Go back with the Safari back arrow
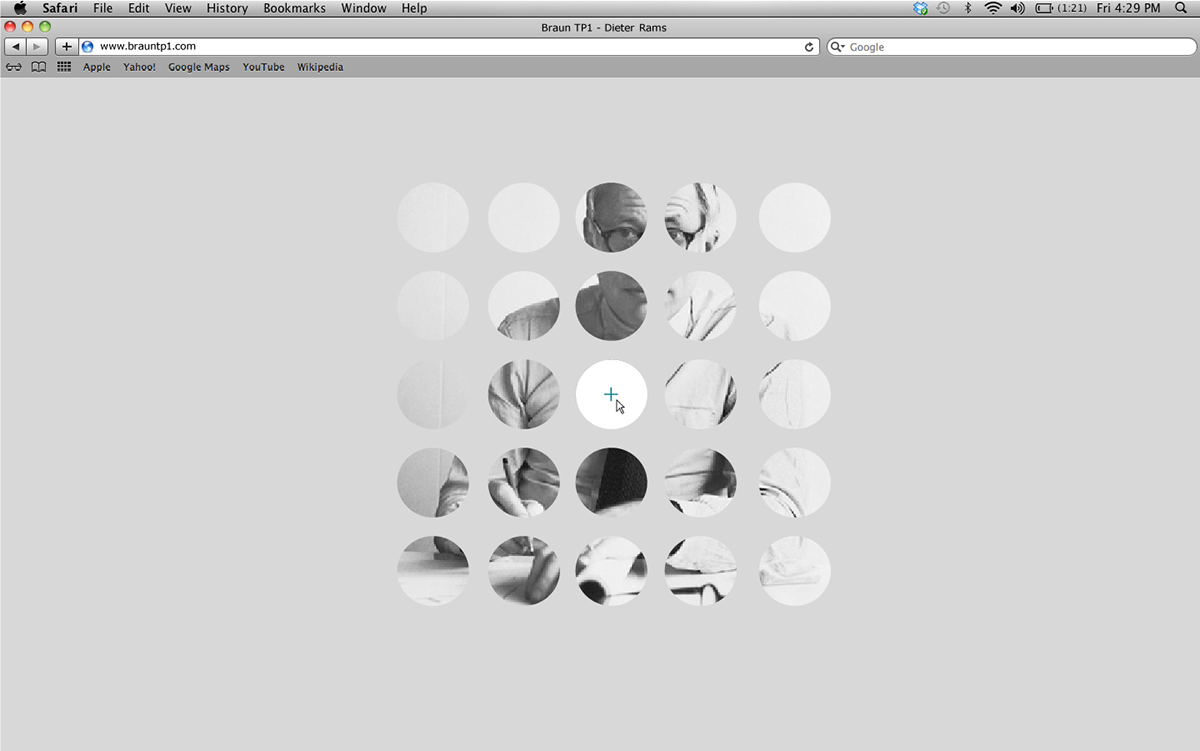 [16, 47]
